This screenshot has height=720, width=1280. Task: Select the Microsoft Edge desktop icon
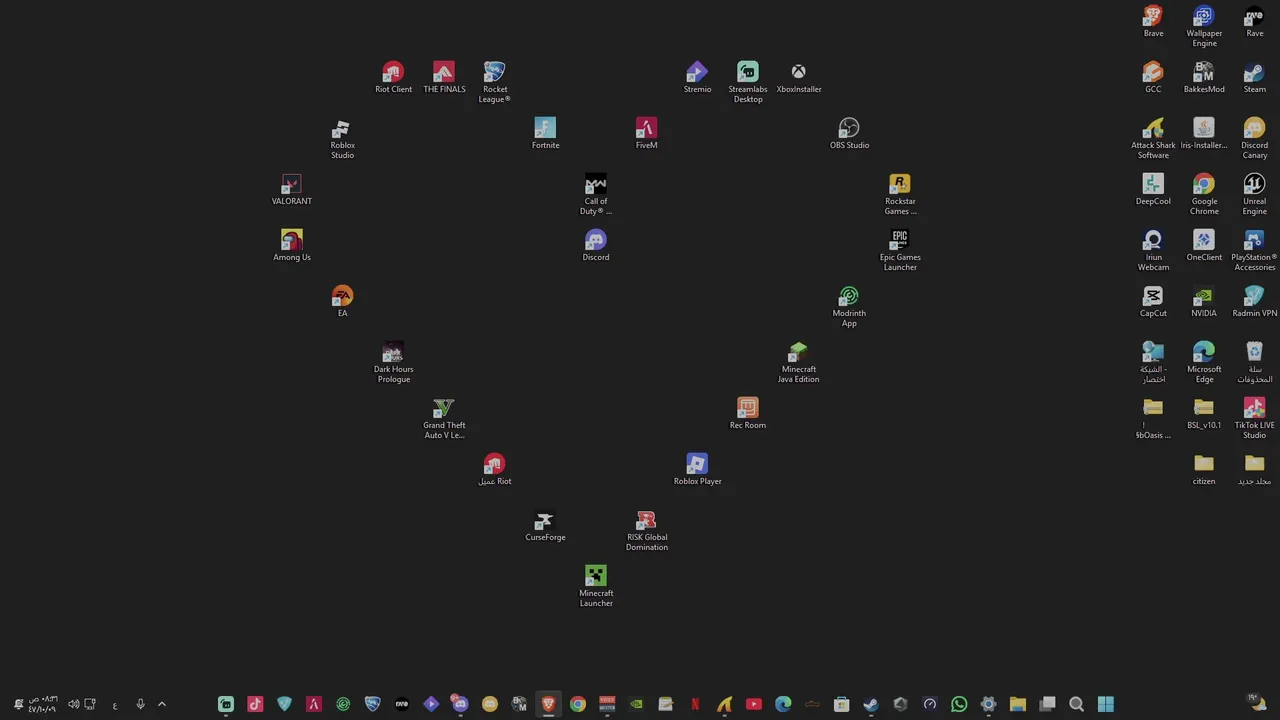pos(1204,362)
